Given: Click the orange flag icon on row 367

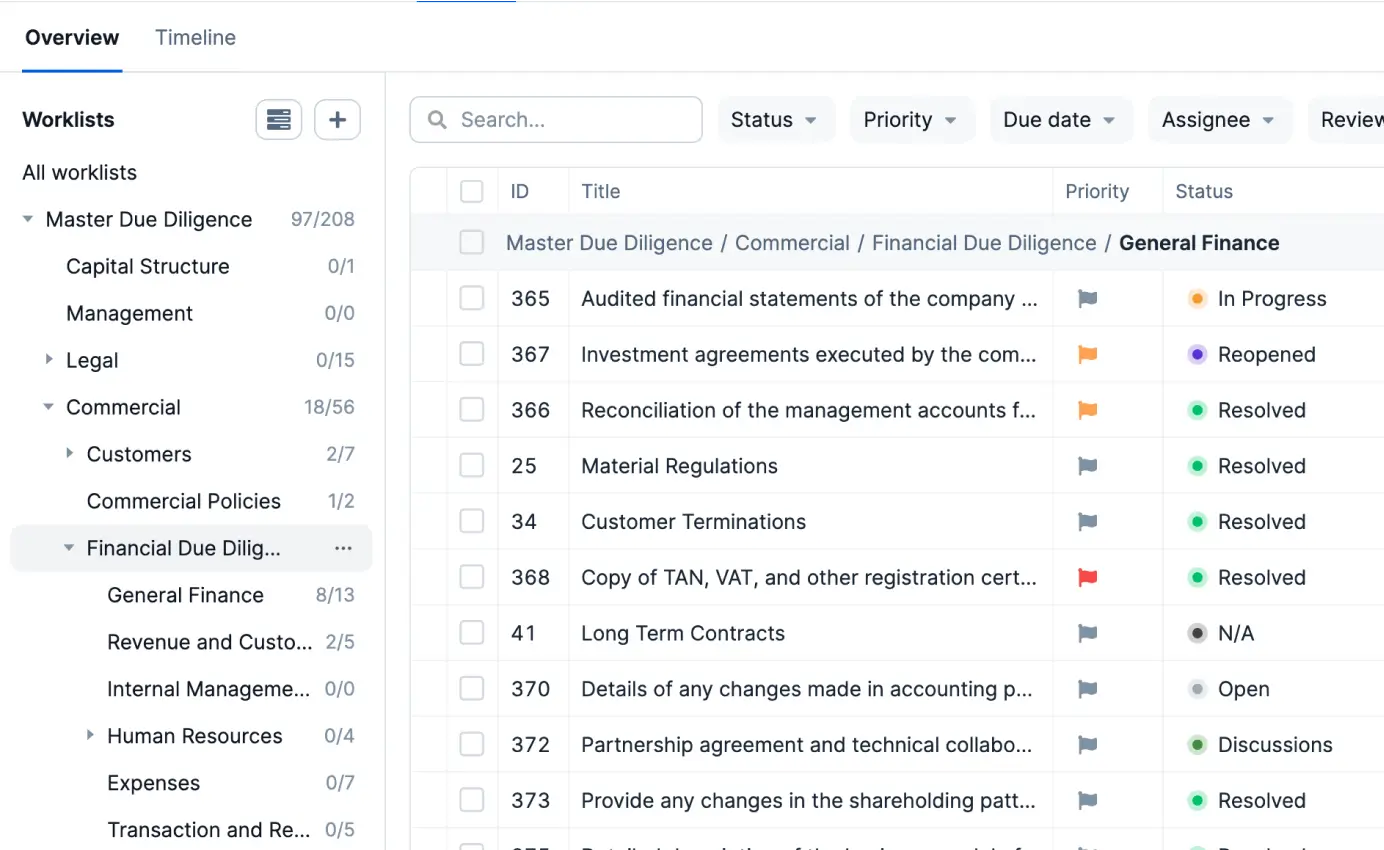Looking at the screenshot, I should pyautogui.click(x=1086, y=354).
